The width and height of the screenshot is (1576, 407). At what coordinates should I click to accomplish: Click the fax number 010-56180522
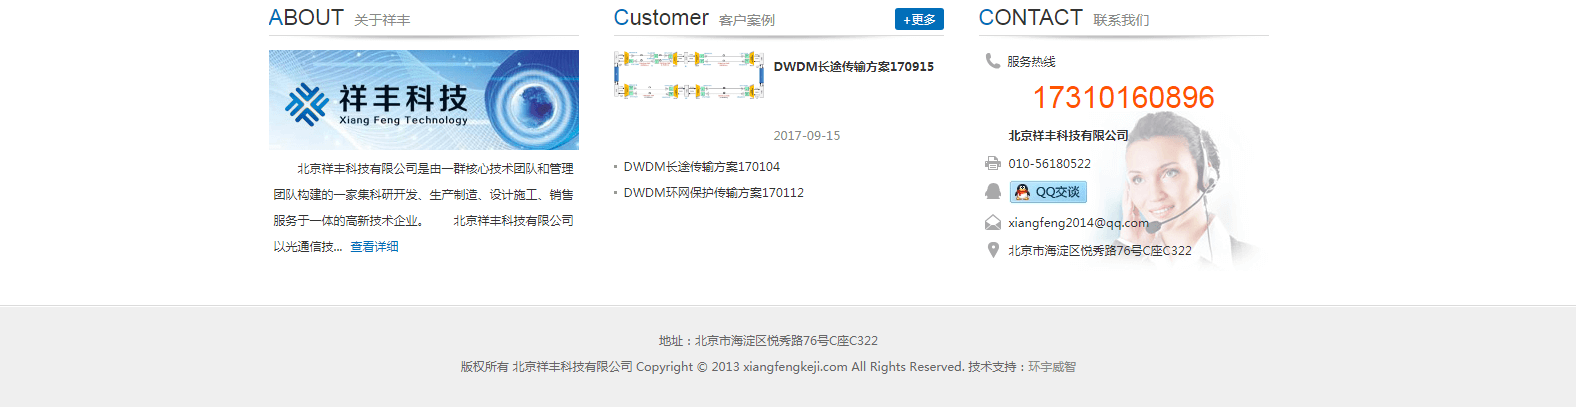[x=1049, y=163]
